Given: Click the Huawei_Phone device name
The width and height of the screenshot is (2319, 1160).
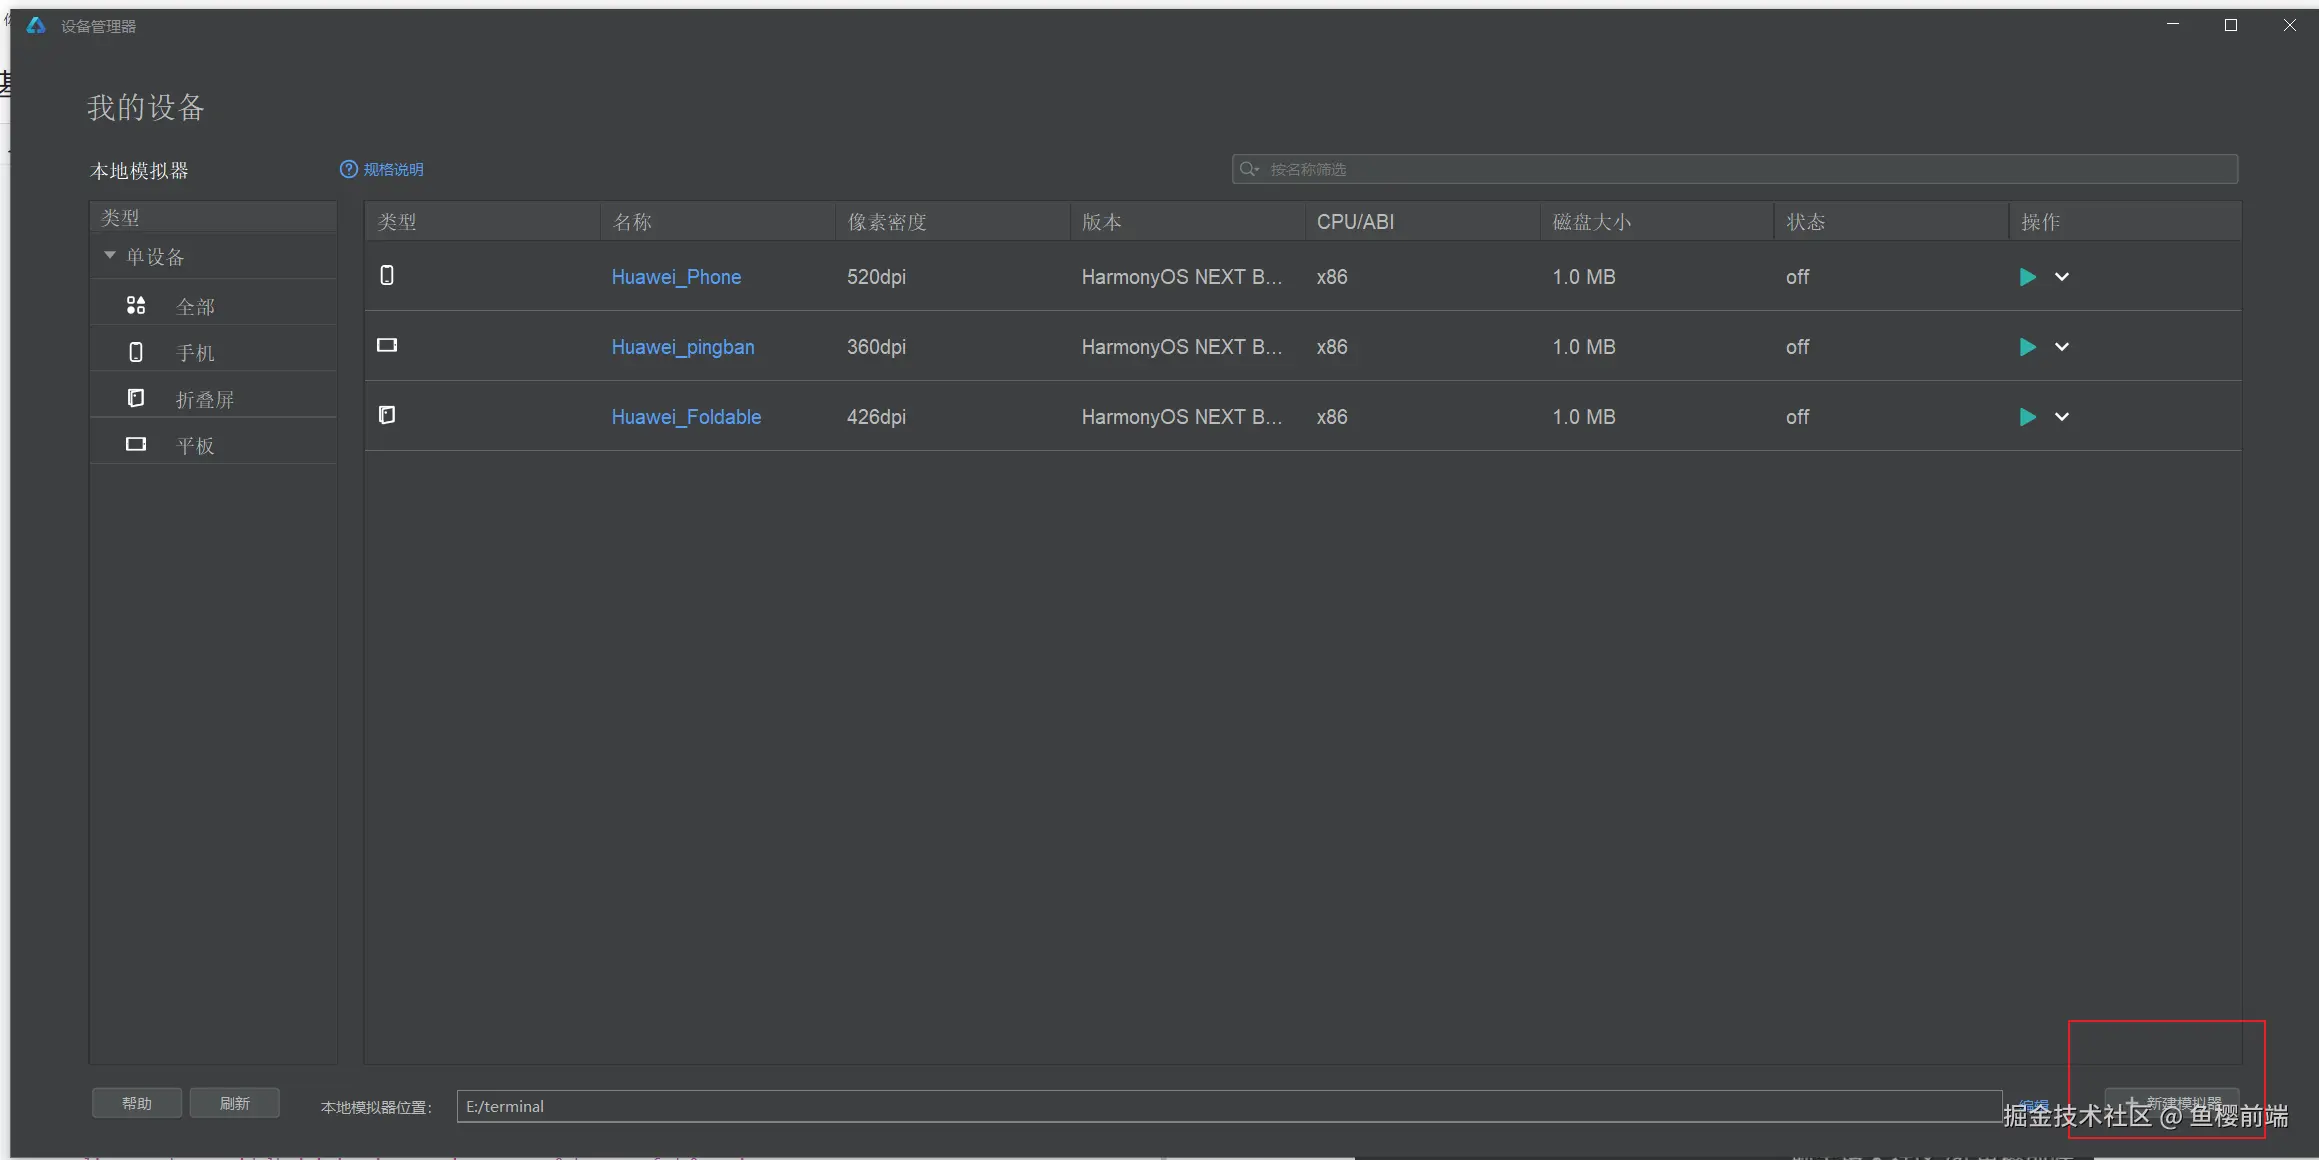Looking at the screenshot, I should coord(676,277).
